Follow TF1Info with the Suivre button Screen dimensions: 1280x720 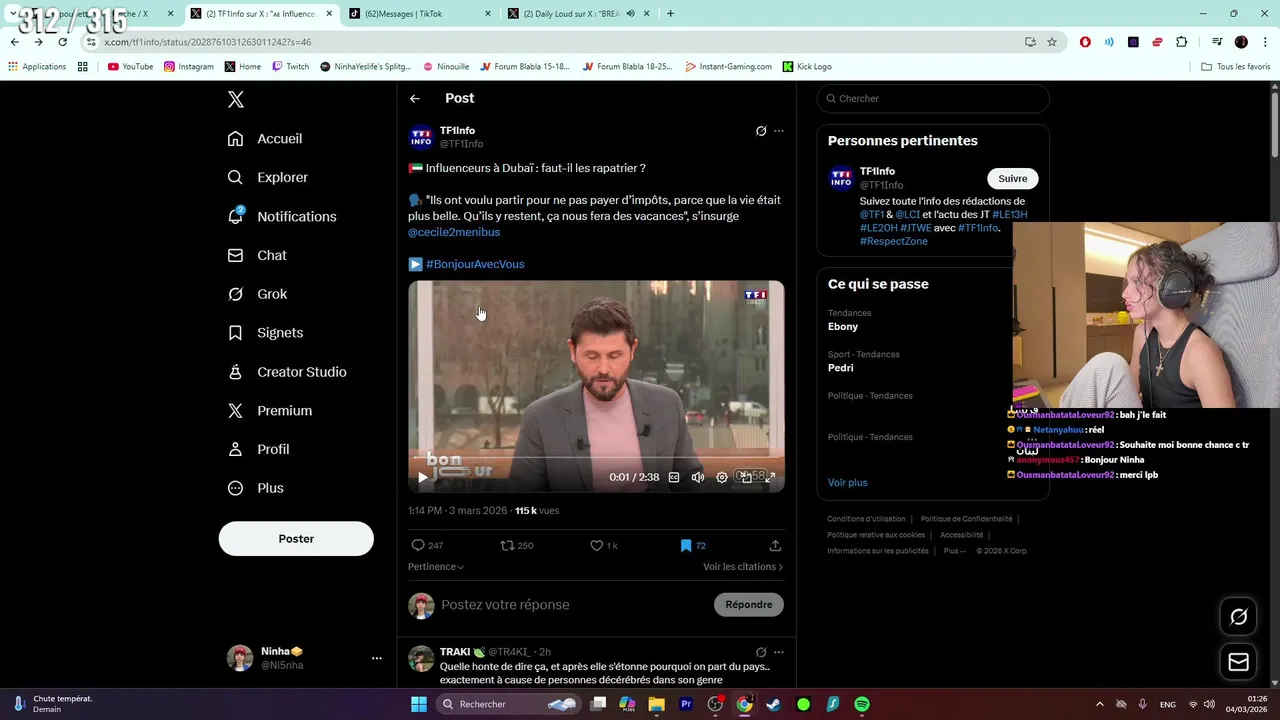(x=1012, y=179)
